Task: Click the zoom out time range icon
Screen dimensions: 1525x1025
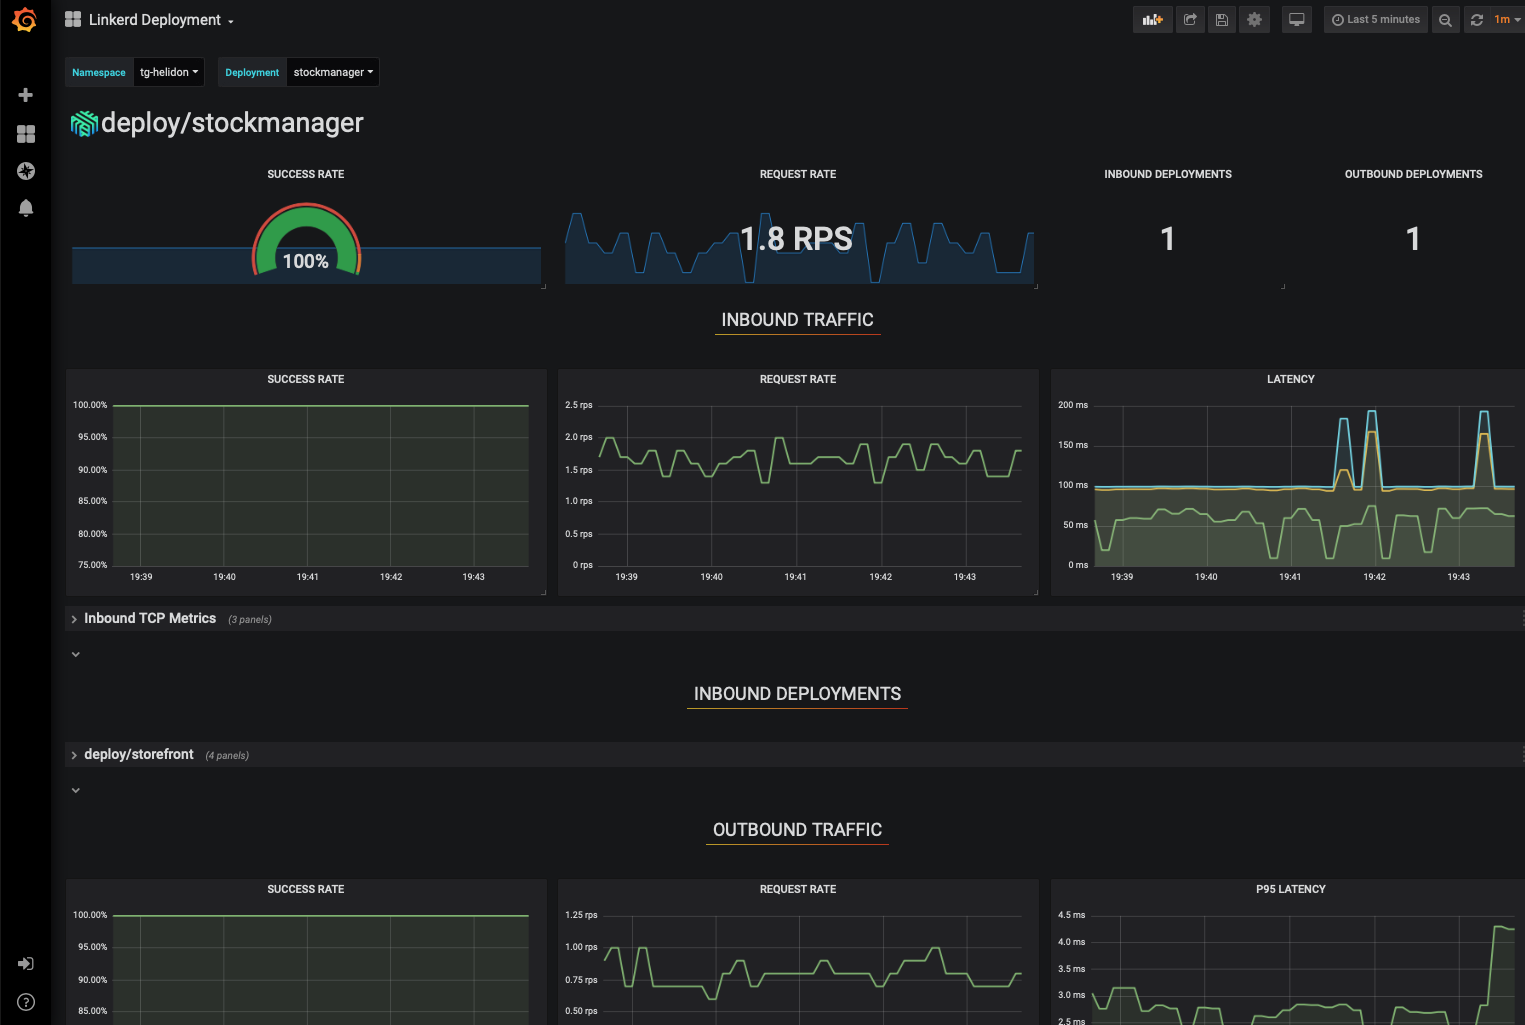Action: click(x=1445, y=20)
